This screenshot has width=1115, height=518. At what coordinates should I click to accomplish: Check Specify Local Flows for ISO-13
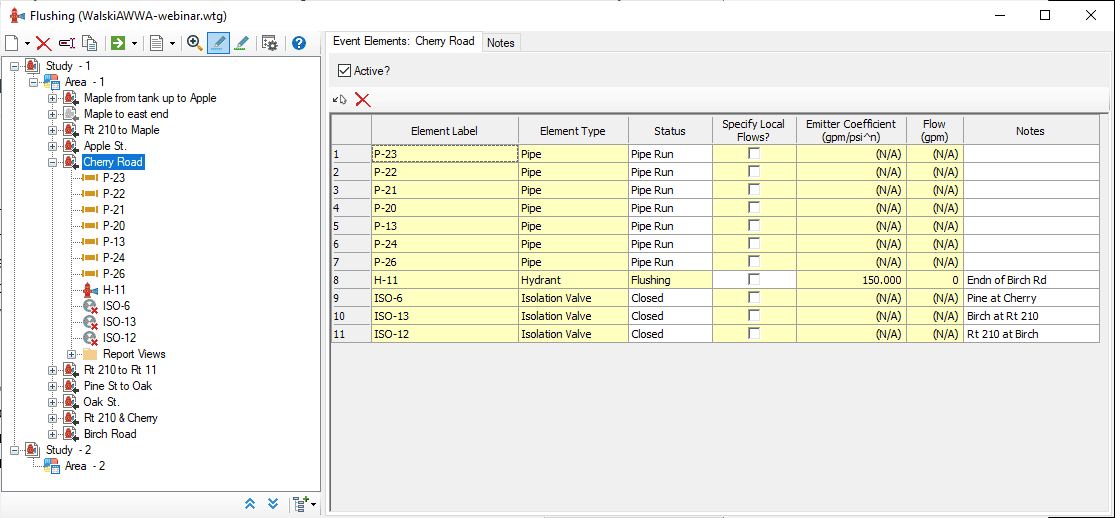(x=754, y=315)
